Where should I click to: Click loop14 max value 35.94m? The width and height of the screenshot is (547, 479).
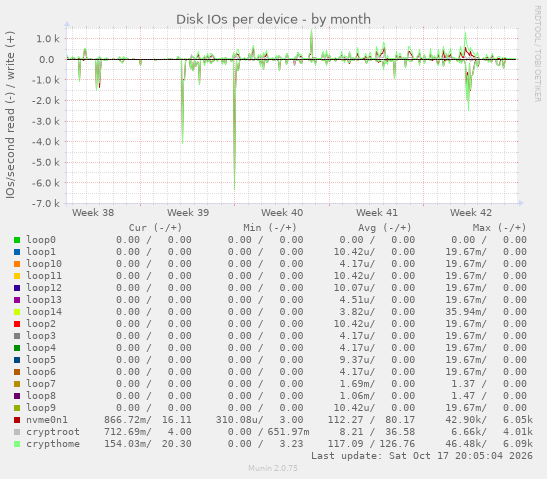[x=466, y=312]
